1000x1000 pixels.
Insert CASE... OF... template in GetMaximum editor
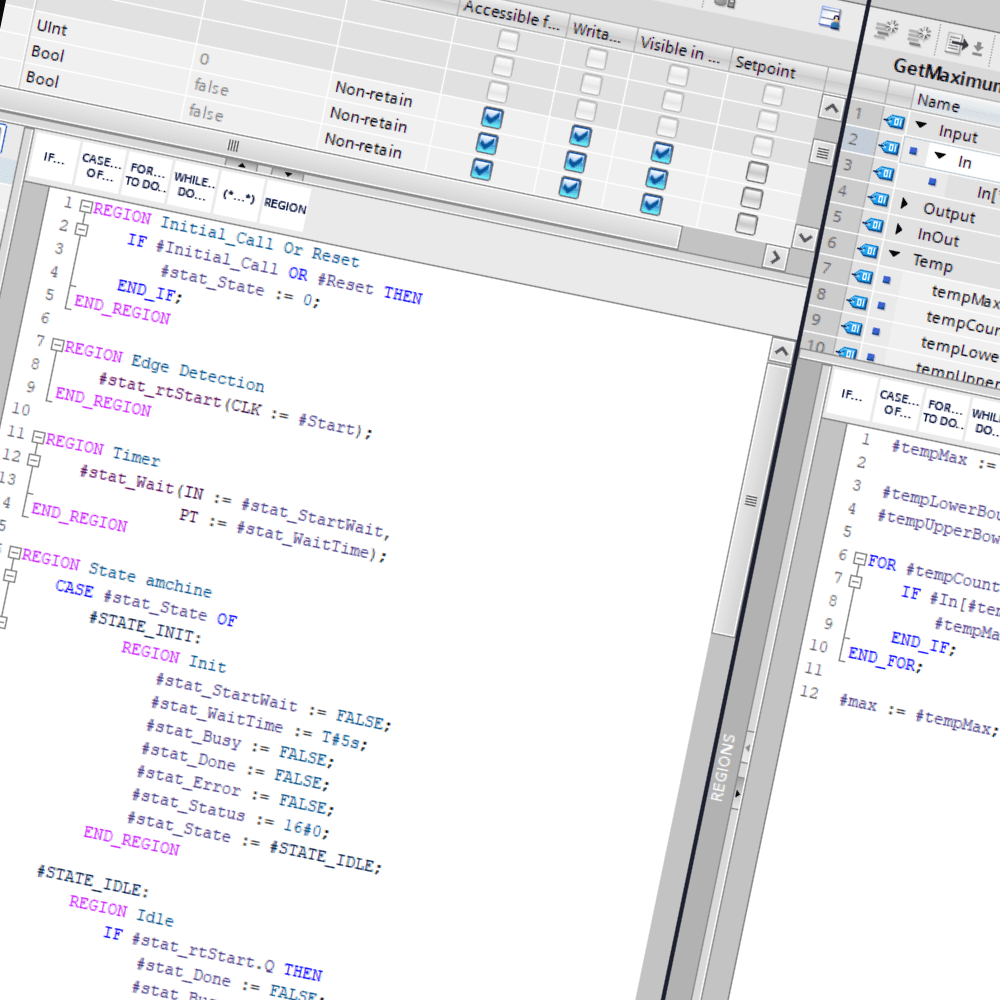pos(899,404)
